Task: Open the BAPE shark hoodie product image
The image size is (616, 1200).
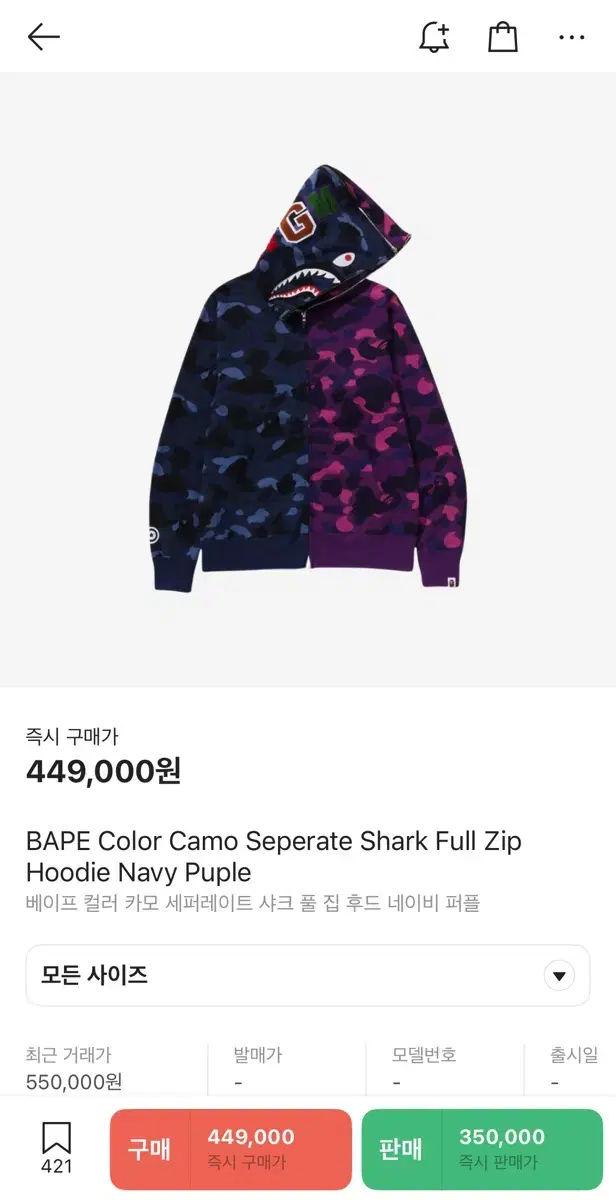Action: (308, 380)
